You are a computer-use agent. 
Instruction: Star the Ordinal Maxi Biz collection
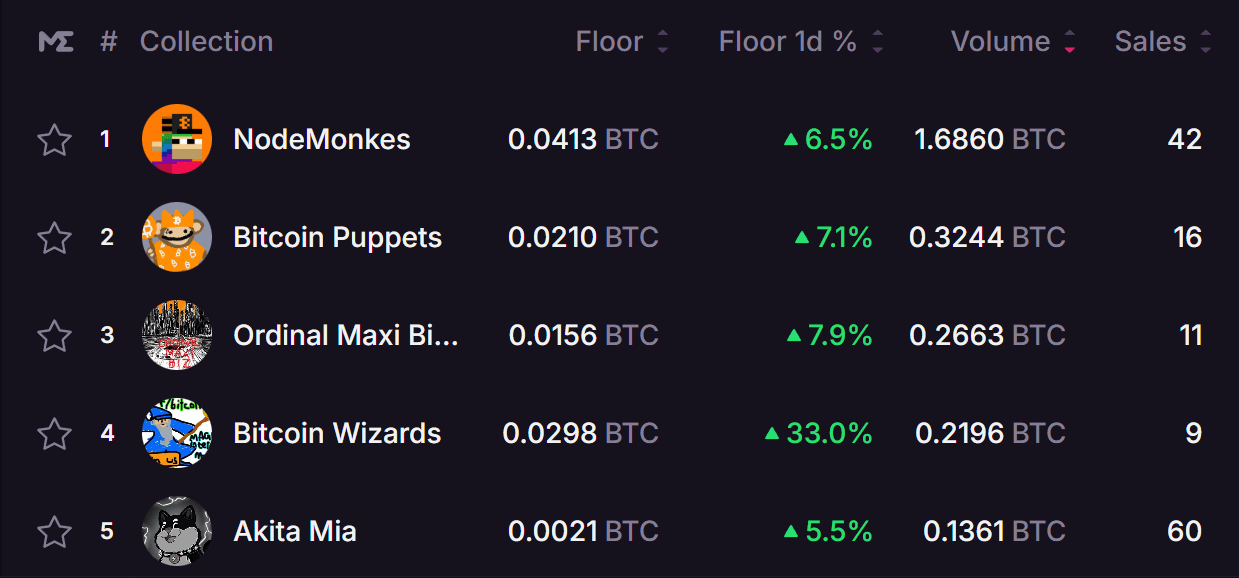[54, 336]
